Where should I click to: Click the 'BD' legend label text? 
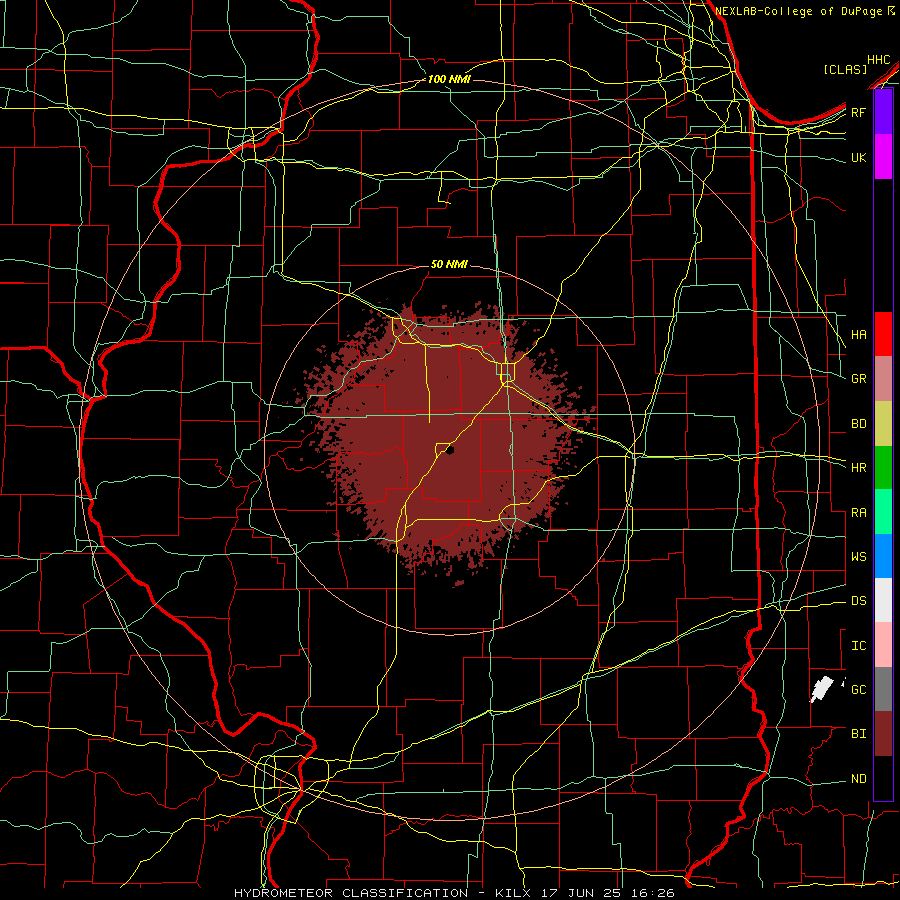click(x=859, y=424)
